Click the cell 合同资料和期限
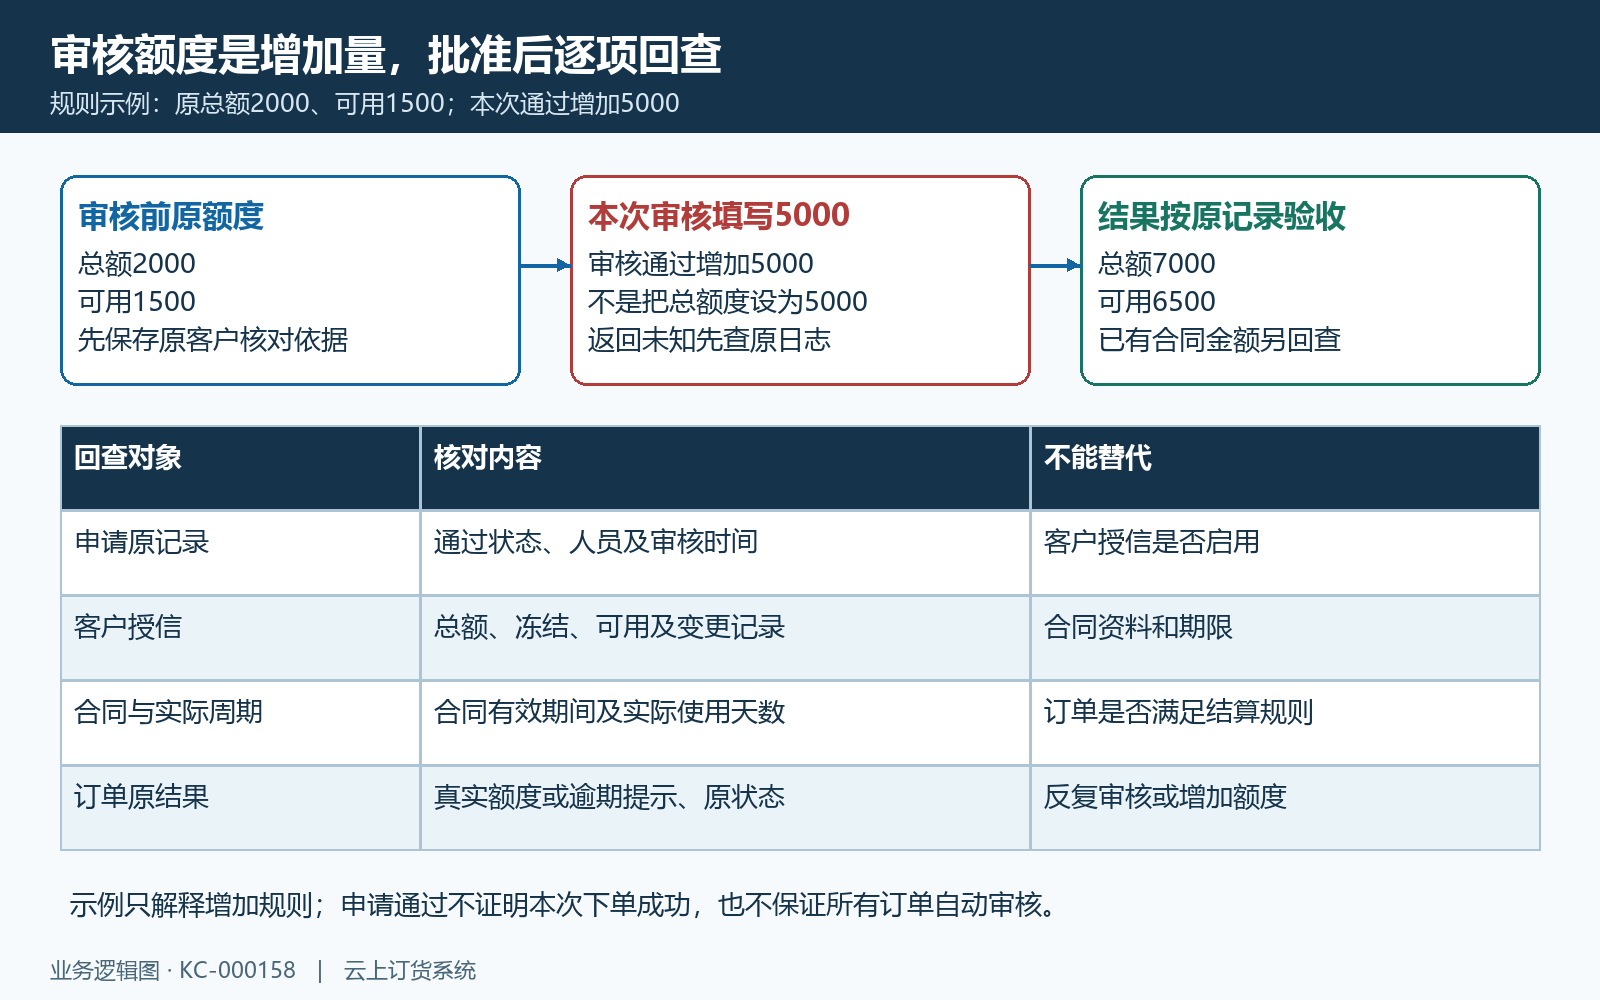 1285,638
